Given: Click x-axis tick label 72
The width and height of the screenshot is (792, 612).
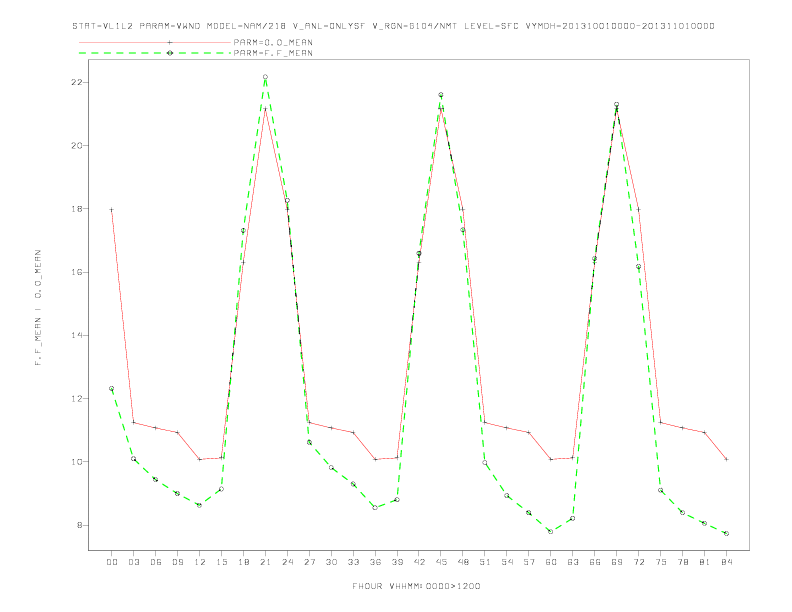Looking at the screenshot, I should coord(638,562).
